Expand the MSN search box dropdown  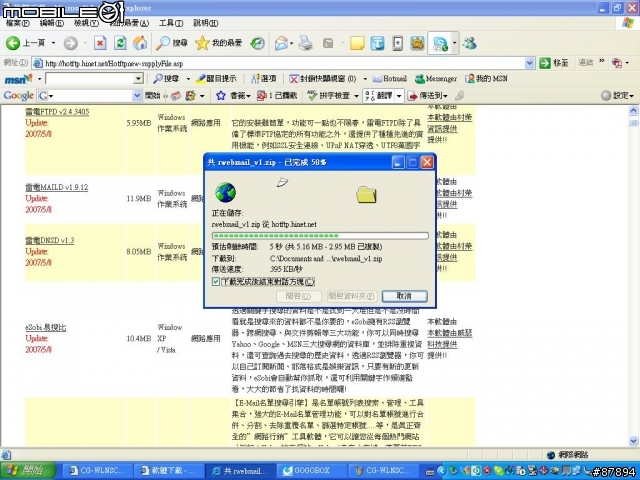point(138,78)
